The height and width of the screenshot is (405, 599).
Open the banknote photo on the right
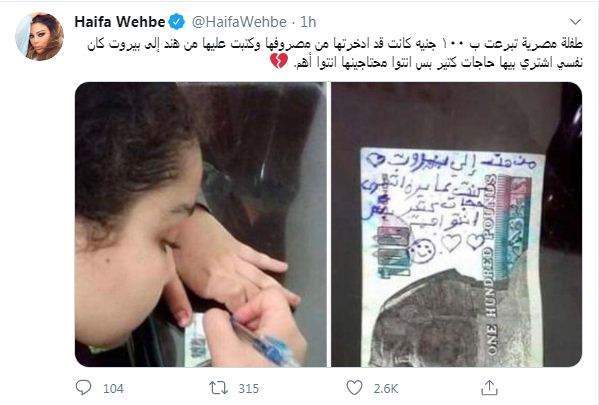point(457,224)
